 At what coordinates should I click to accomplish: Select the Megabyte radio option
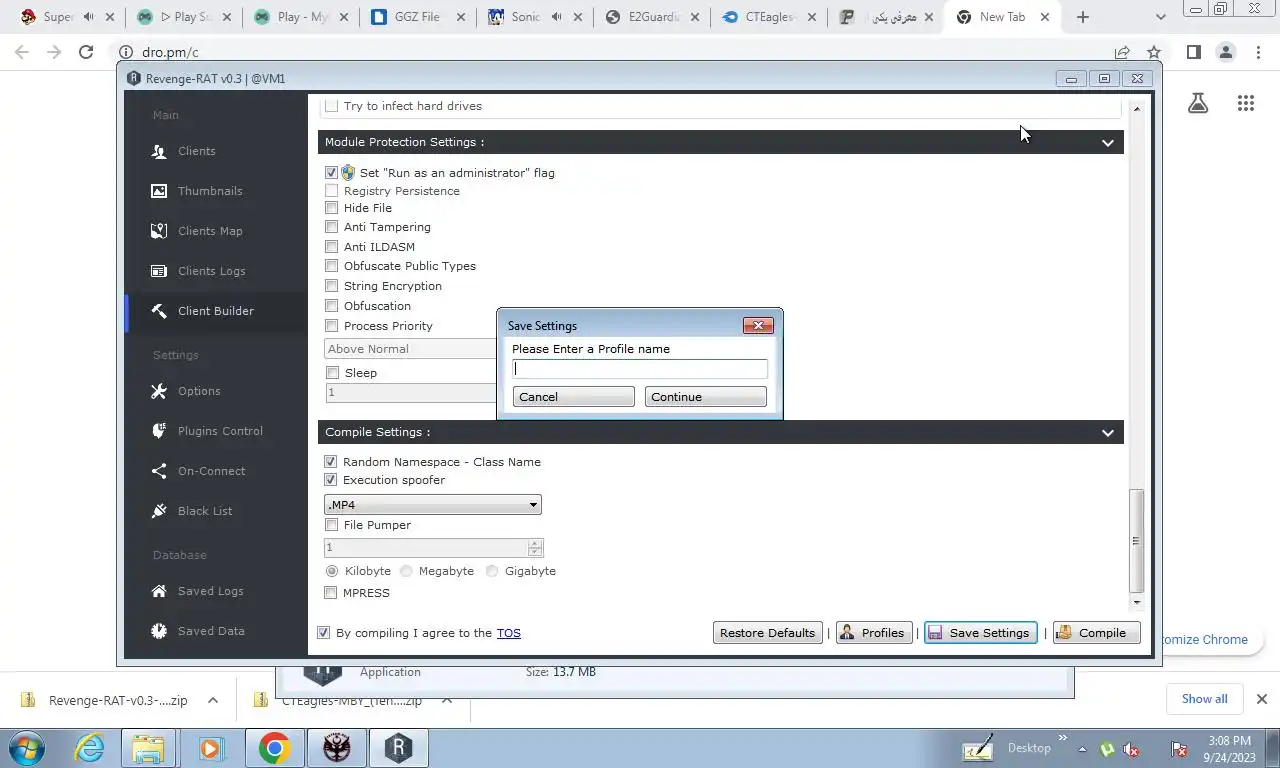406,571
